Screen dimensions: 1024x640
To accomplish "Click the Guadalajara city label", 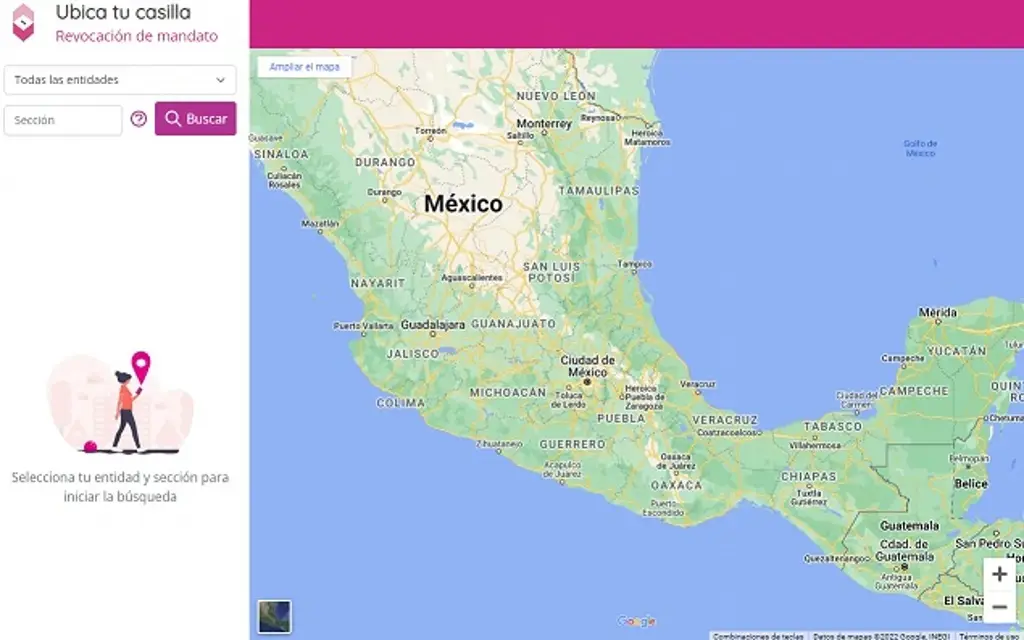I will point(432,324).
